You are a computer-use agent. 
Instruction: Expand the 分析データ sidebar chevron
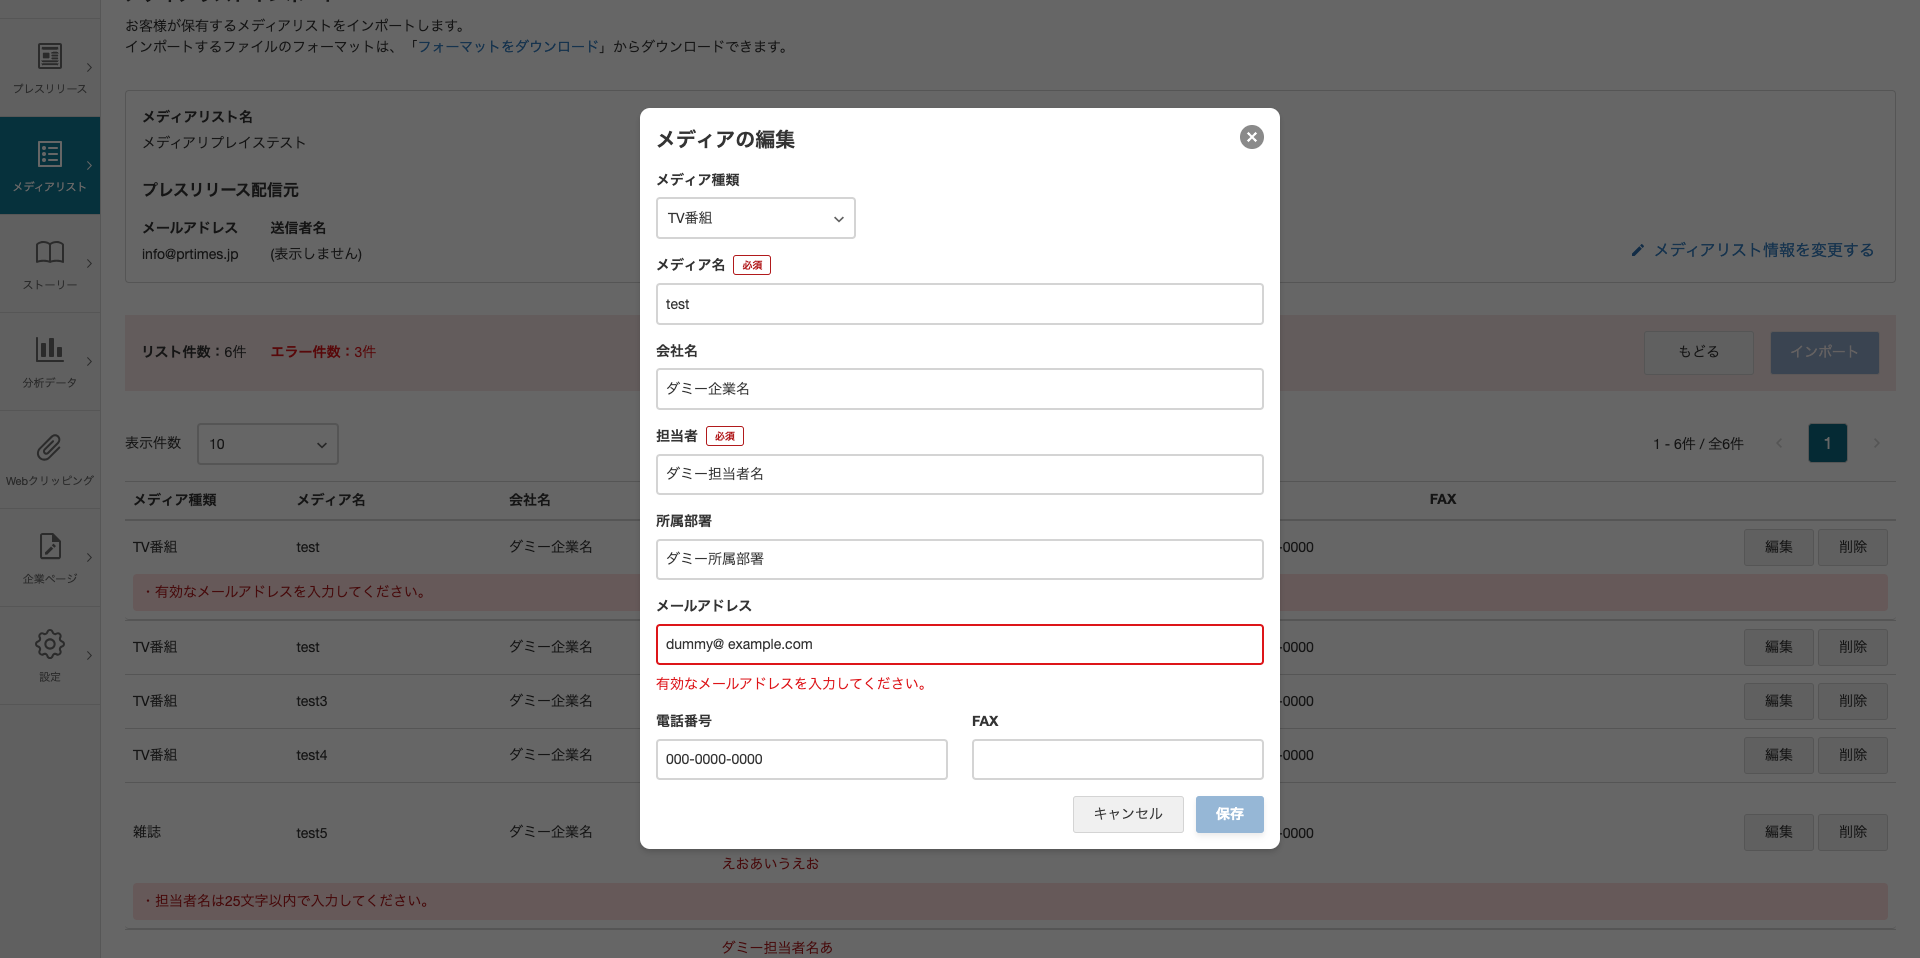pos(89,362)
